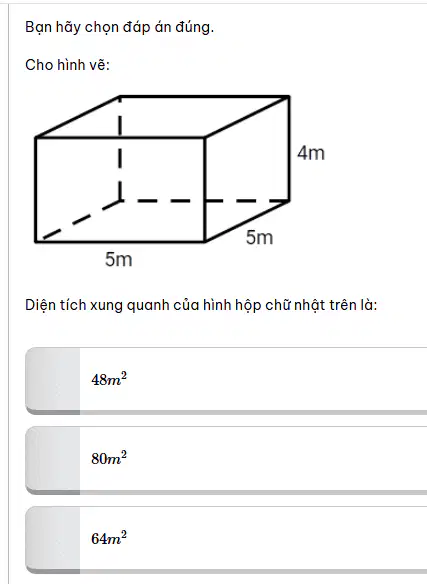Viewport: 427px width, 584px height.
Task: Click the 4m height label
Action: click(x=311, y=153)
